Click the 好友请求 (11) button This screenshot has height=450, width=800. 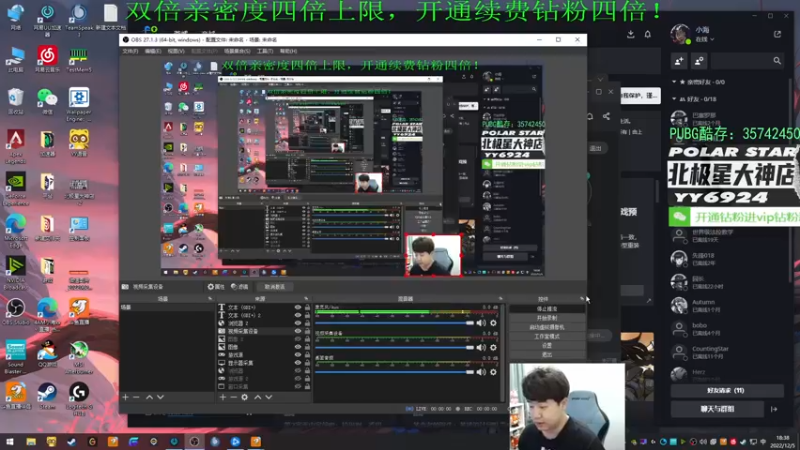pyautogui.click(x=727, y=390)
